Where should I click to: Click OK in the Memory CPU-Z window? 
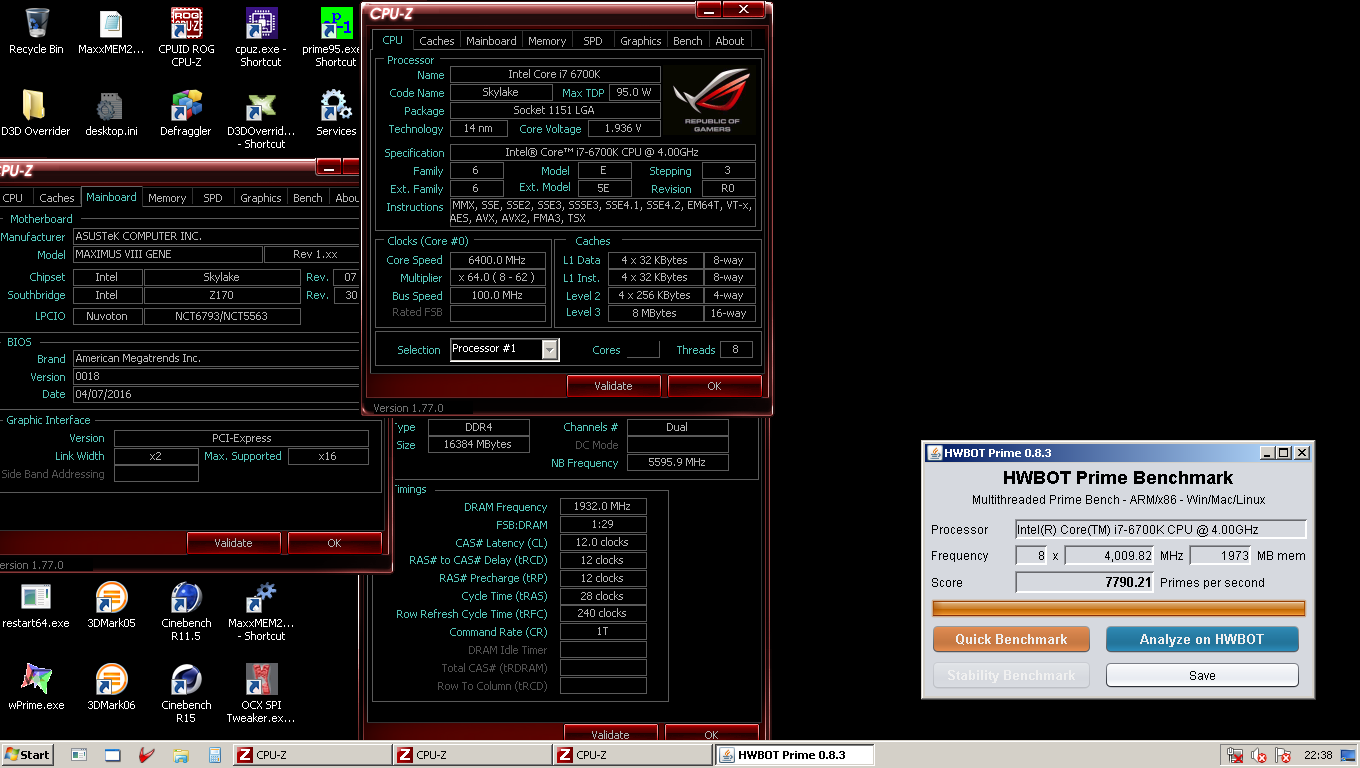(x=711, y=734)
